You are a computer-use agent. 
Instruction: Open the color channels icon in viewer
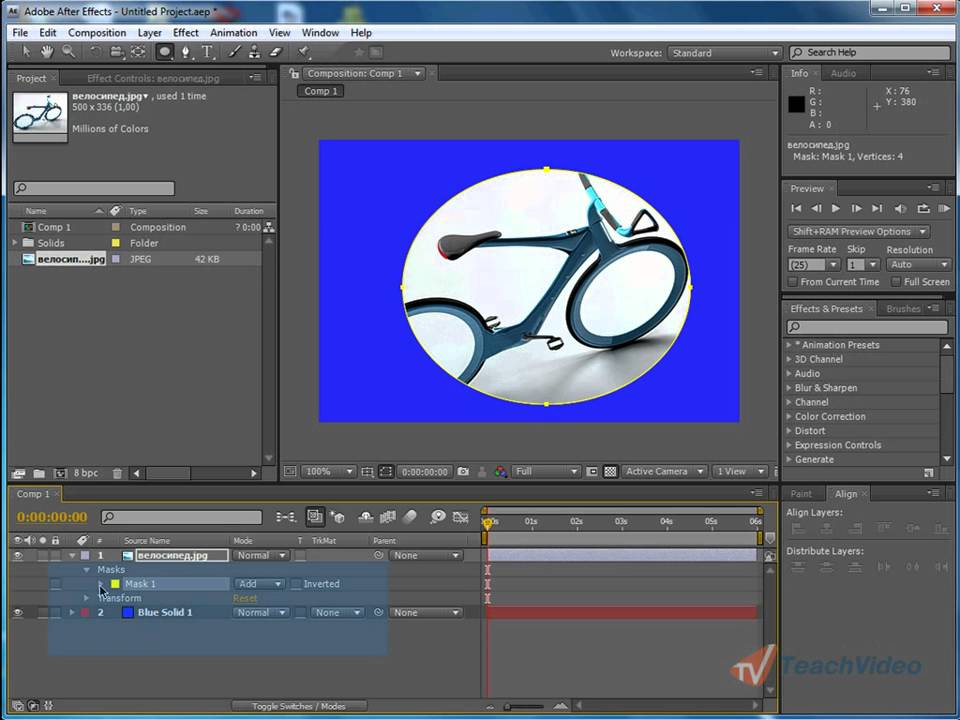click(501, 471)
